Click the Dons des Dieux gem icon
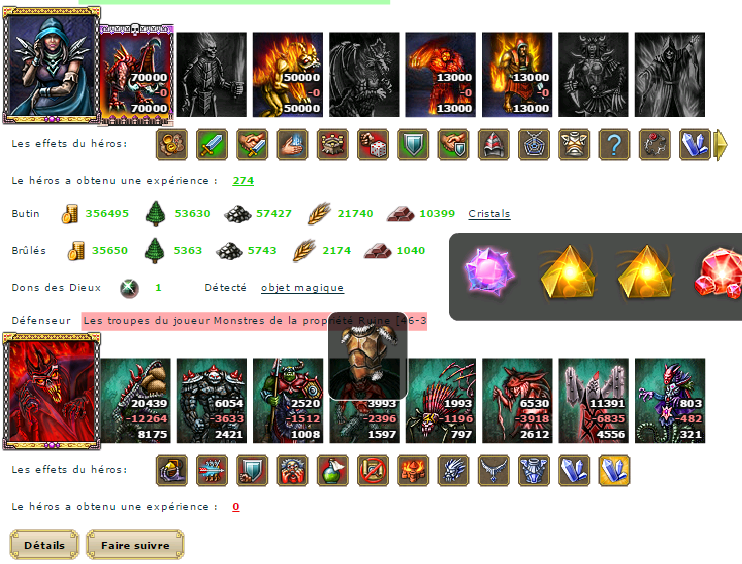Viewport: 742px width, 564px height. pyautogui.click(x=129, y=288)
